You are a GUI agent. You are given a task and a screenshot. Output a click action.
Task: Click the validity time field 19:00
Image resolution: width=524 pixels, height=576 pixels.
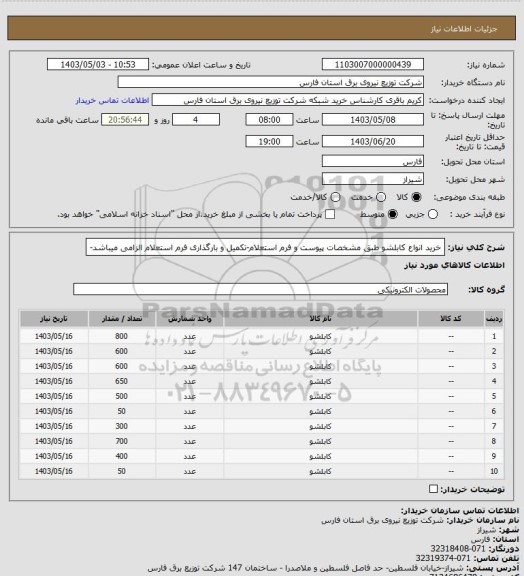(269, 141)
